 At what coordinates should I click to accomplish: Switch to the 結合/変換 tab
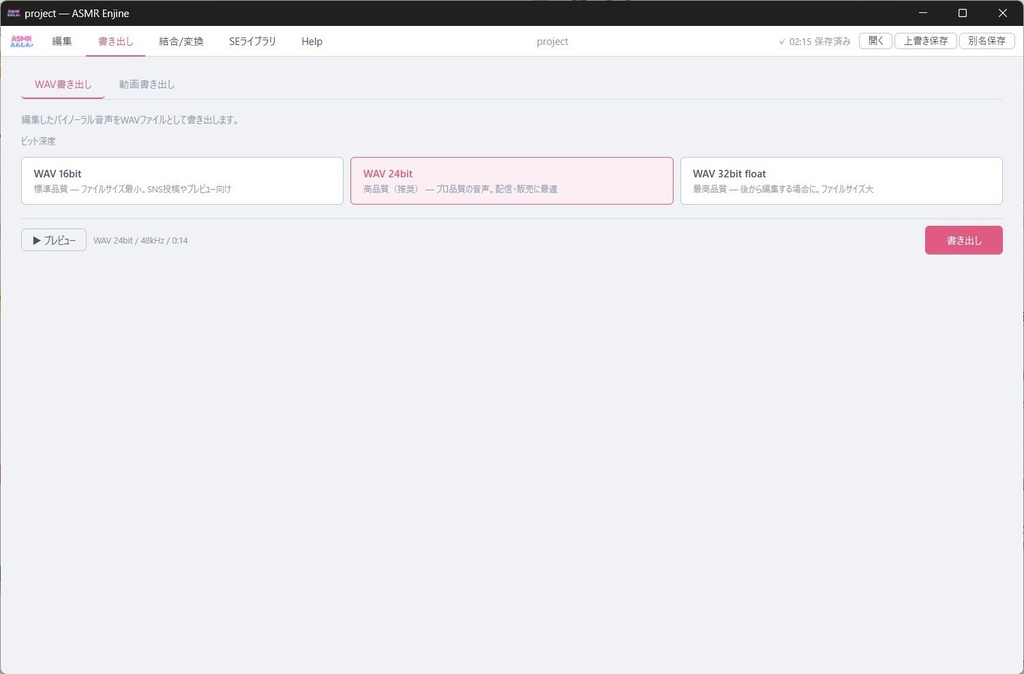click(x=181, y=41)
